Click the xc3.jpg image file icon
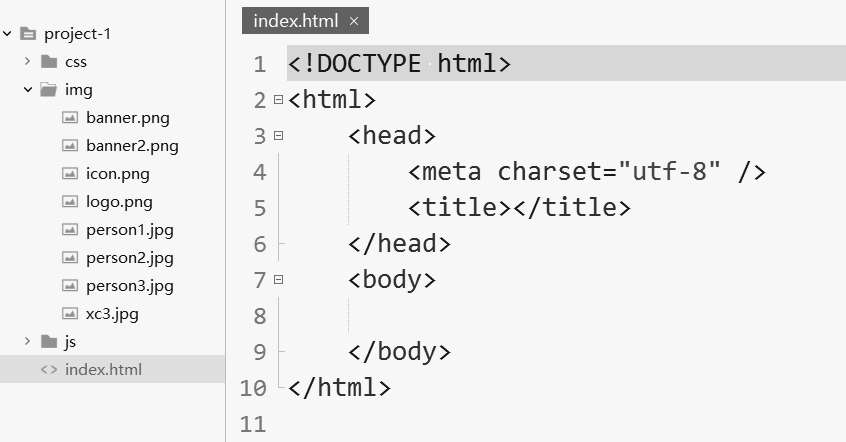The width and height of the screenshot is (846, 442). (70, 313)
